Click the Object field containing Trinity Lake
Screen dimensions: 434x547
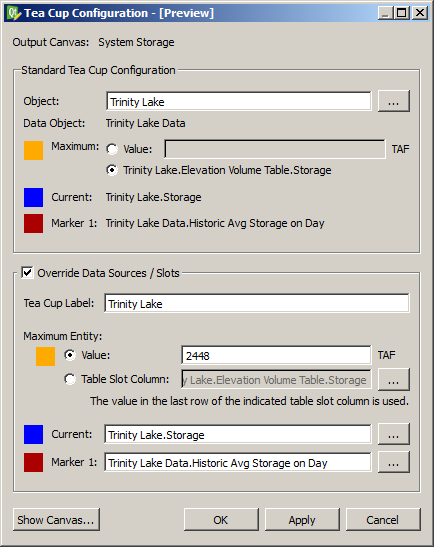(x=239, y=101)
